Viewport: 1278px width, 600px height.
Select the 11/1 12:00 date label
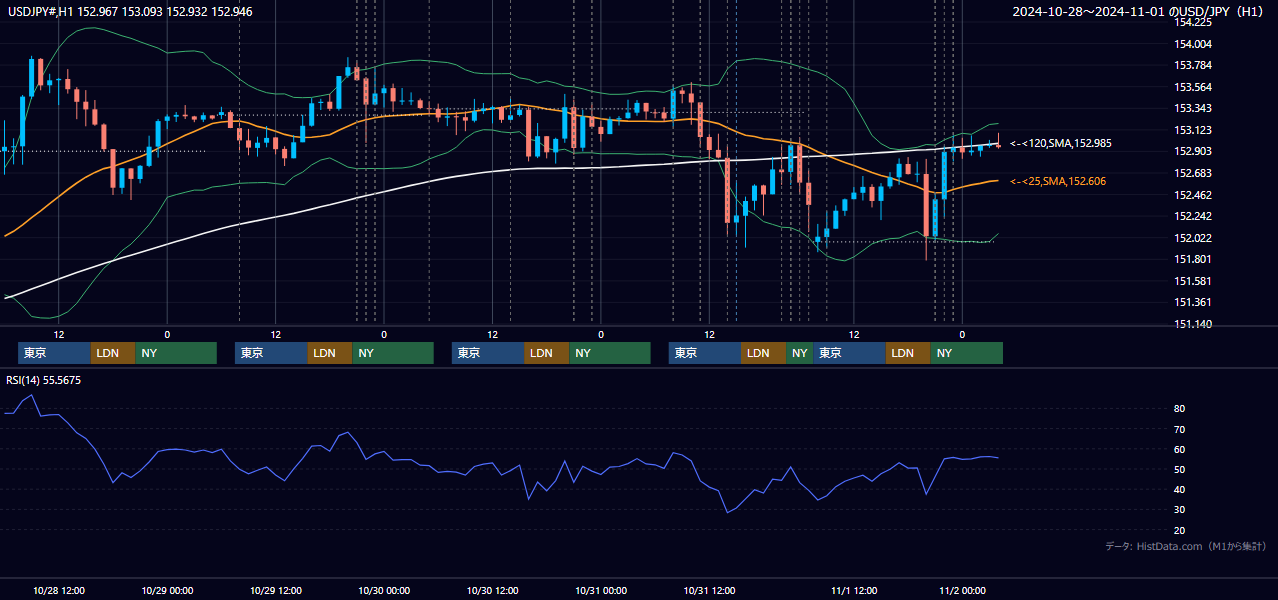click(x=854, y=591)
